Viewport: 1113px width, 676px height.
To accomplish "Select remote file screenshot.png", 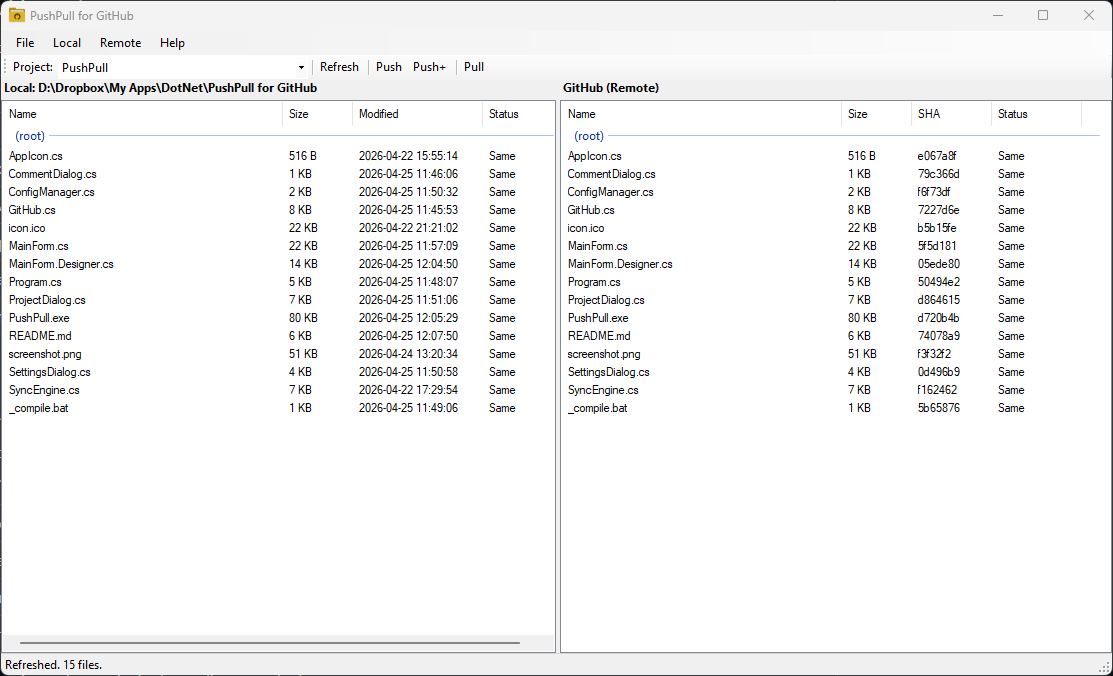I will [x=604, y=354].
